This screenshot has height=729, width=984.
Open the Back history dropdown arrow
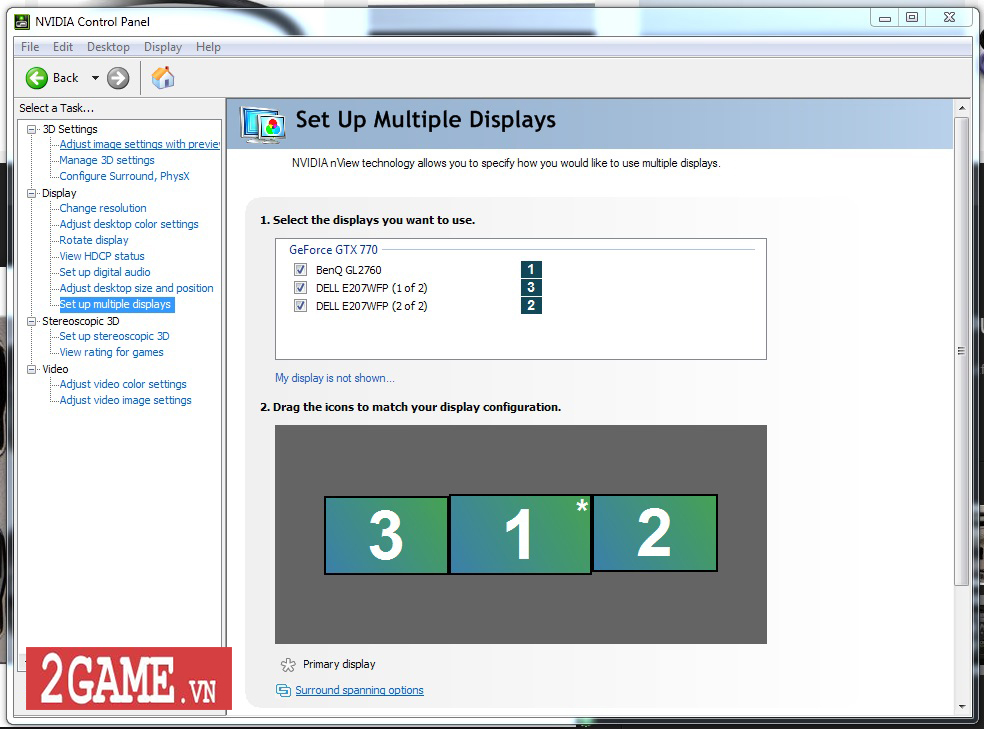coord(95,78)
